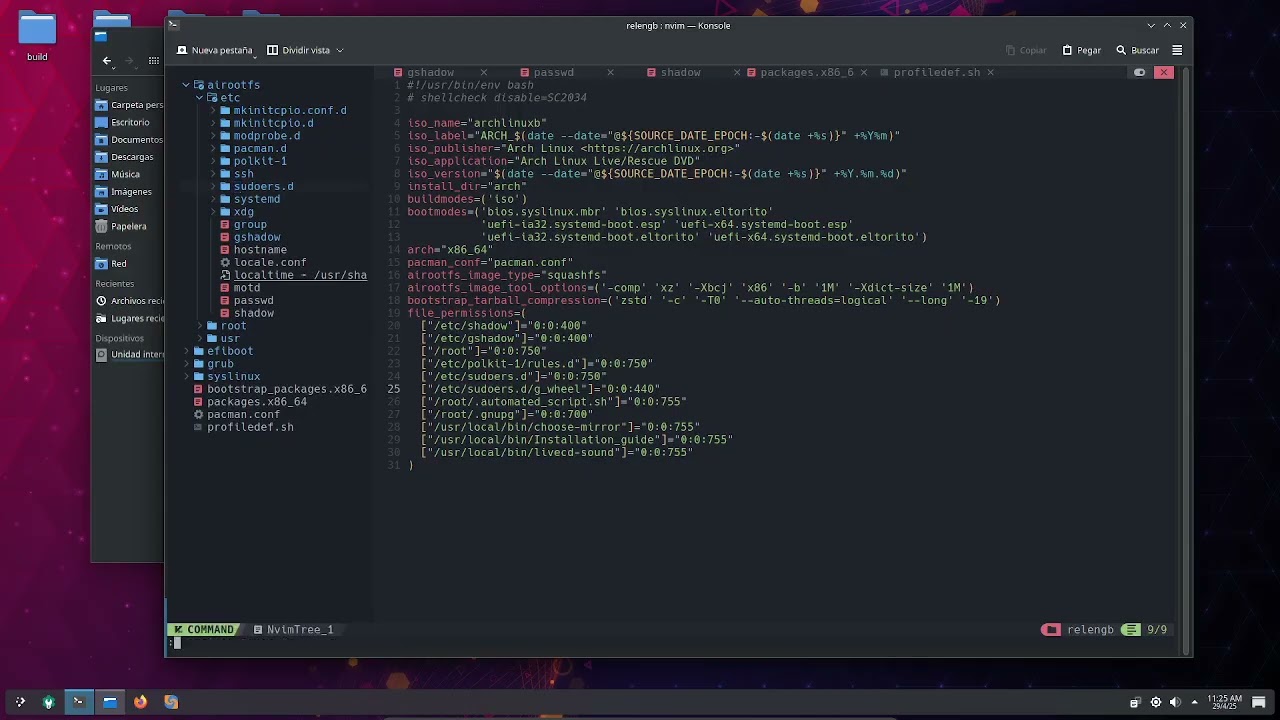This screenshot has width=1280, height=720.
Task: Open a Nueva pestaña in Konsole
Action: click(214, 50)
